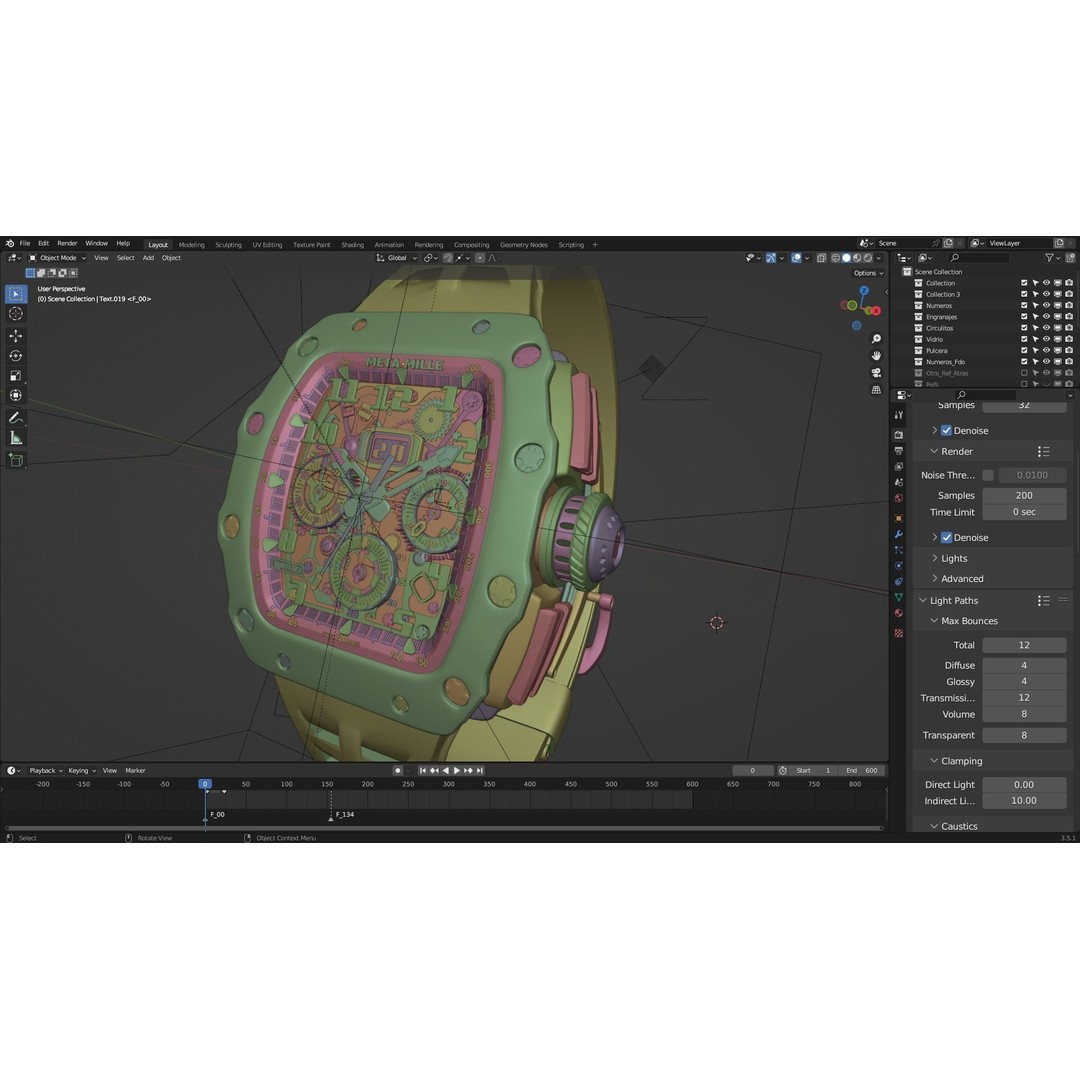The image size is (1080, 1080).
Task: Open the Transform Orientation Global dropdown
Action: [396, 257]
